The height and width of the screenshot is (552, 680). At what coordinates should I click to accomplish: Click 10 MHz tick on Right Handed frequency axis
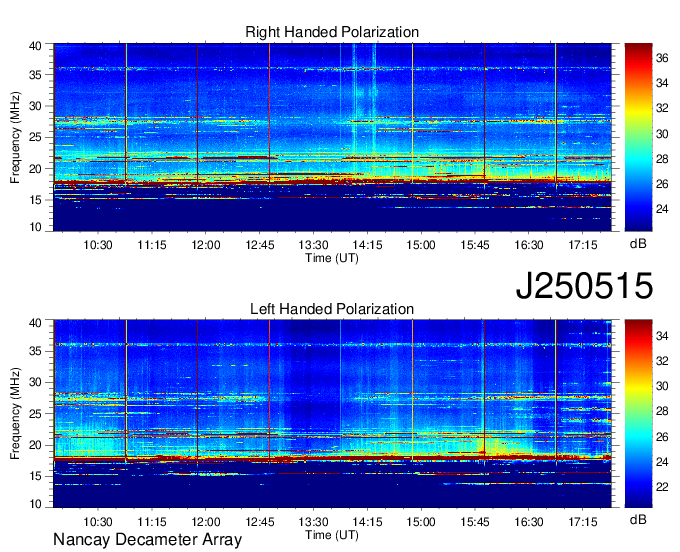[x=35, y=227]
